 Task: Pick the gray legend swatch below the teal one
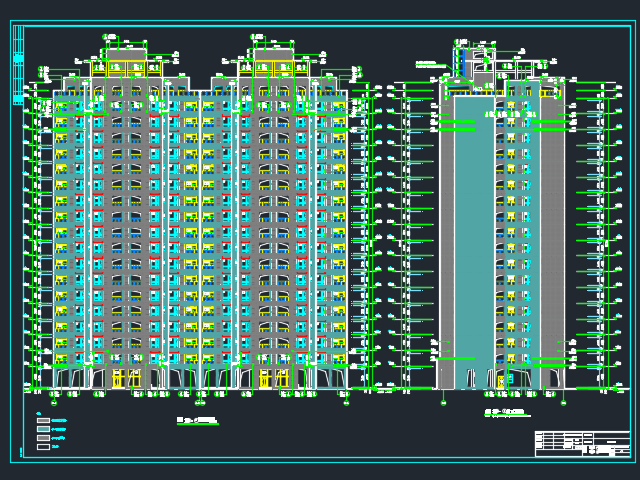[x=43, y=438]
